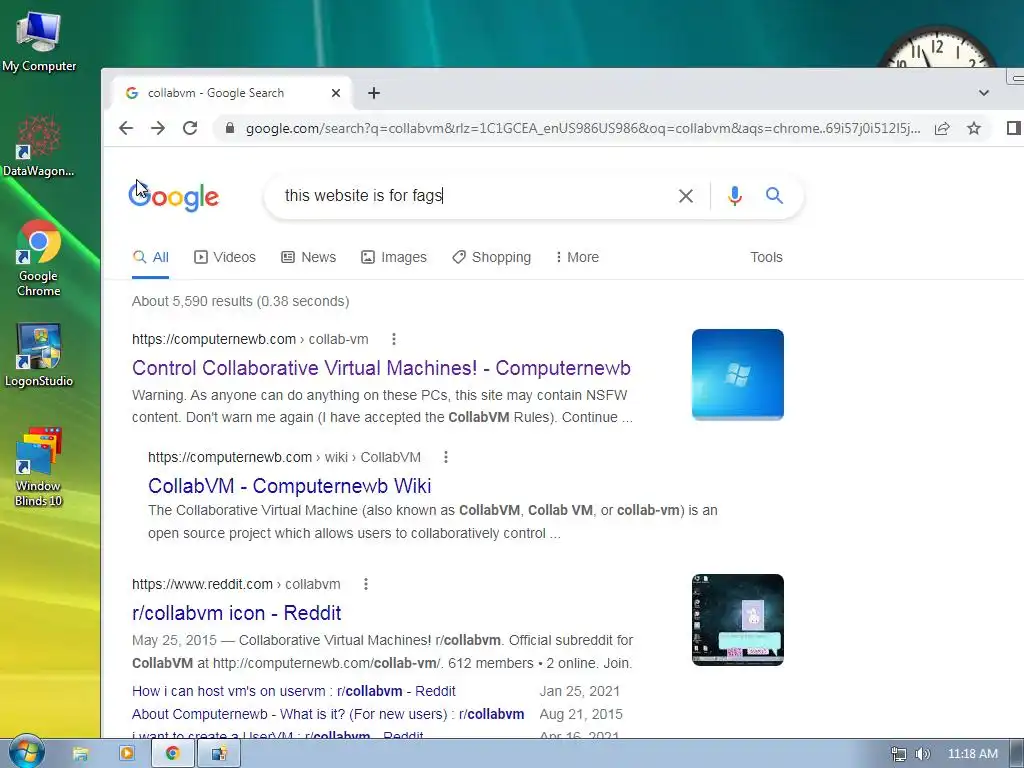Click the 'Jan 25, 2021' date text

pyautogui.click(x=579, y=691)
